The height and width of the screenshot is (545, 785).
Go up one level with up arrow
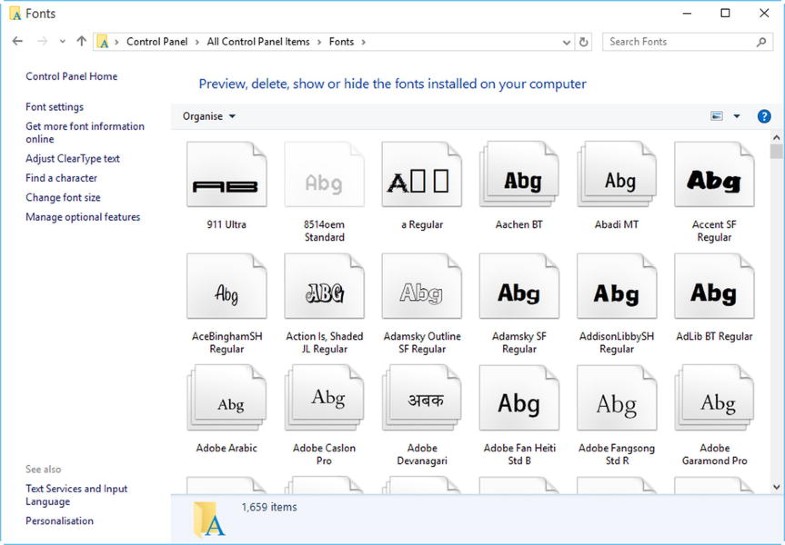coord(82,42)
